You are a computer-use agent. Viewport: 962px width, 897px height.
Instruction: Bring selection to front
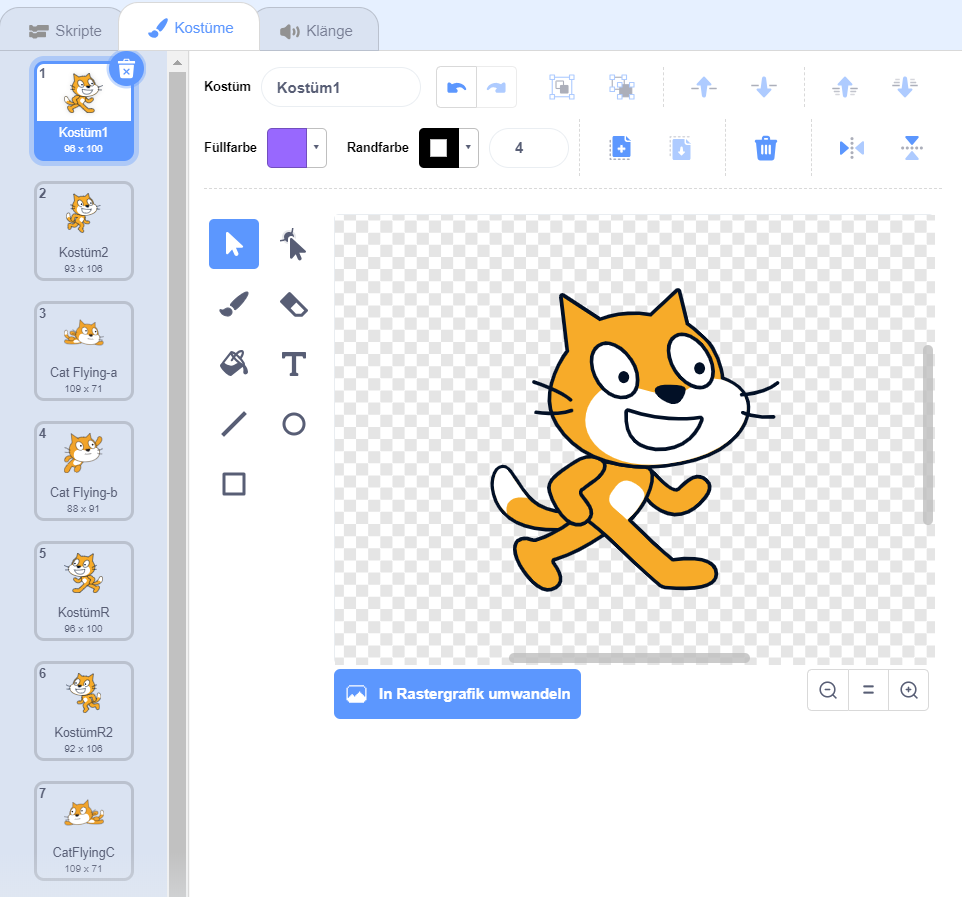tap(845, 87)
